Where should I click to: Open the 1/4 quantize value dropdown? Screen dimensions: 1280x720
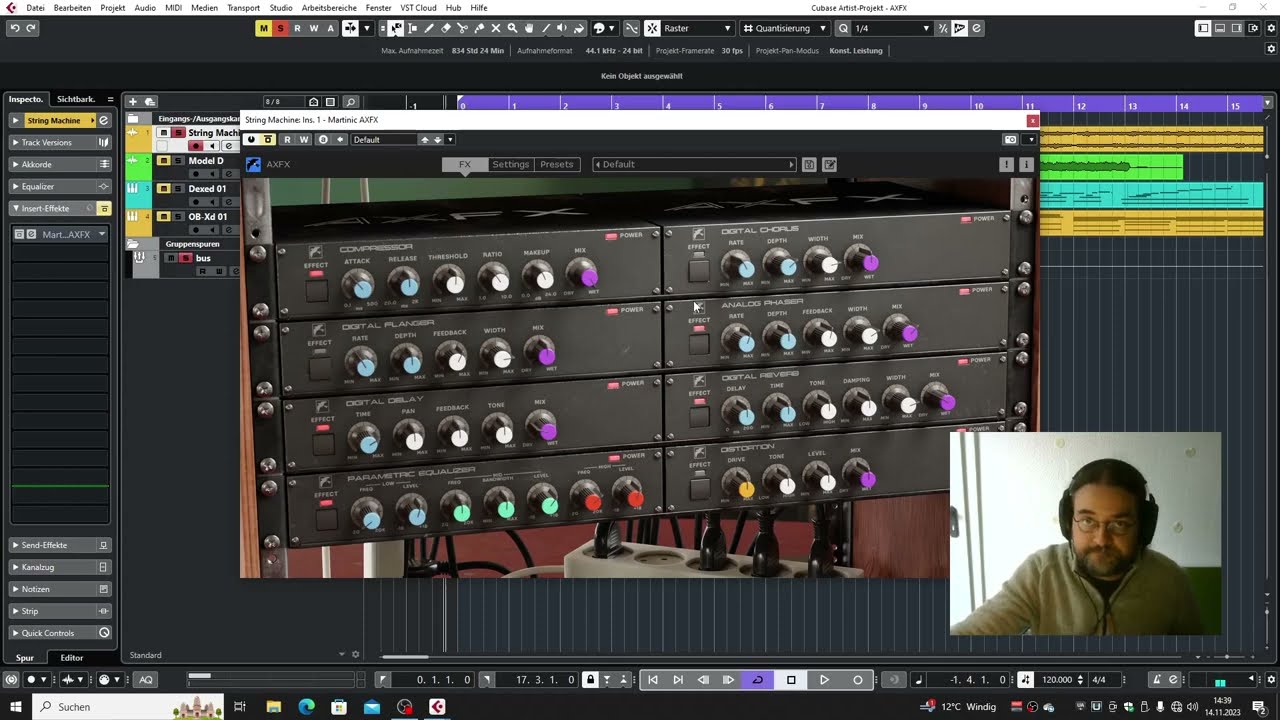892,28
